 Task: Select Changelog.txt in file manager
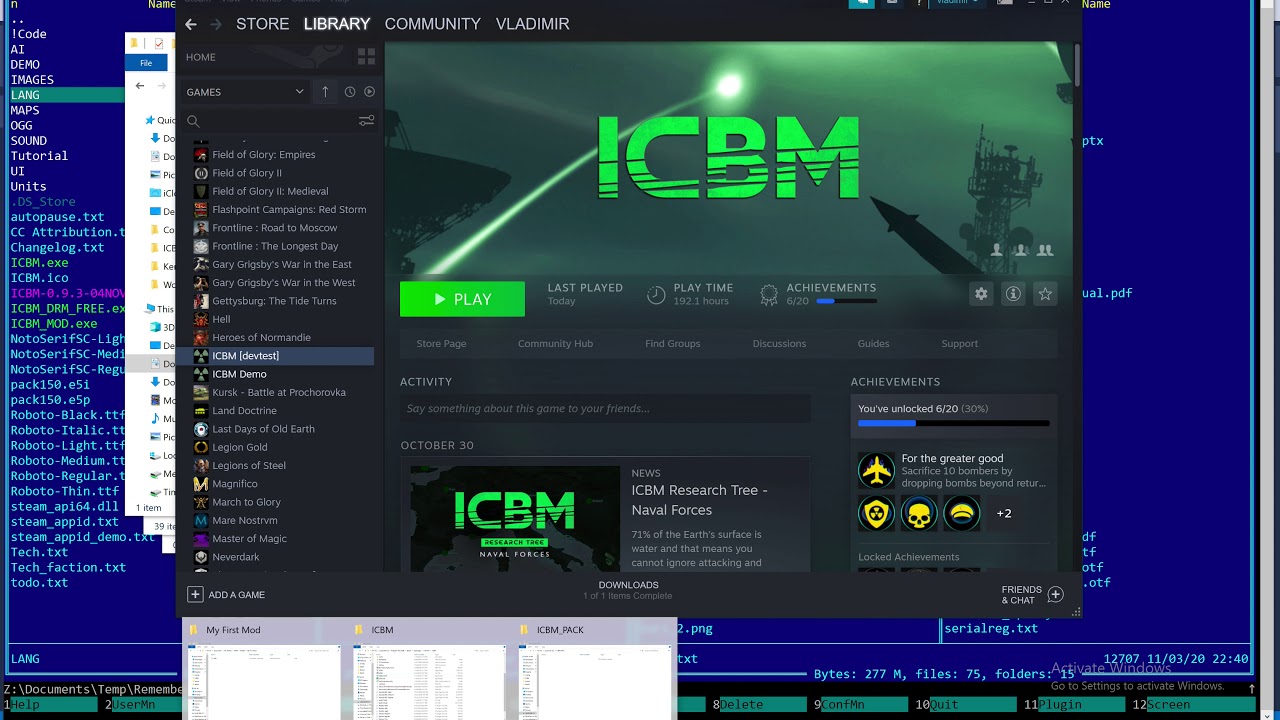coord(57,247)
